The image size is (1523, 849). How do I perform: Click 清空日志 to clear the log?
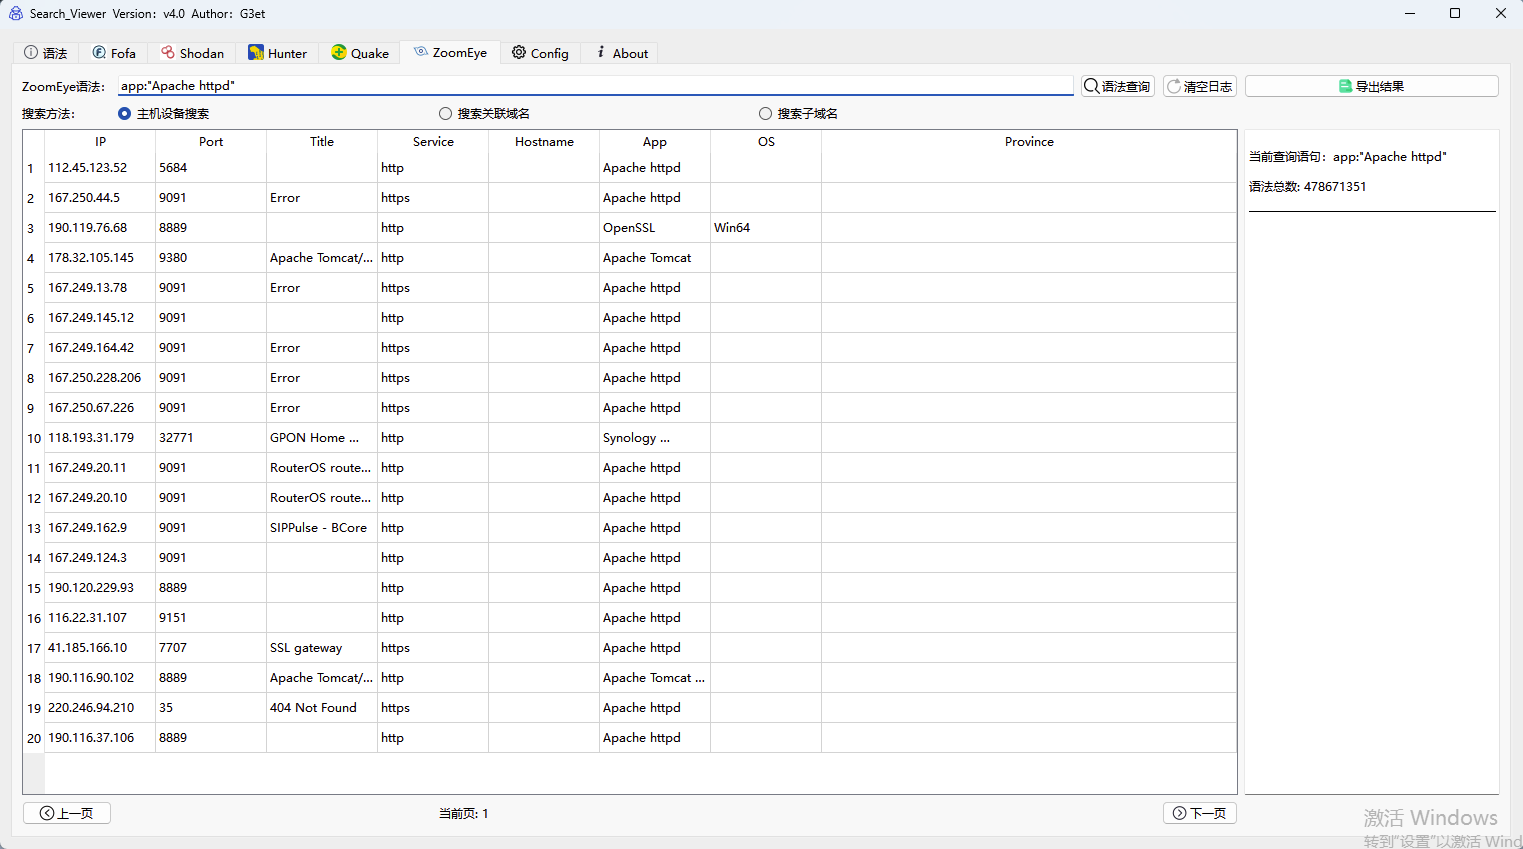[x=1200, y=86]
